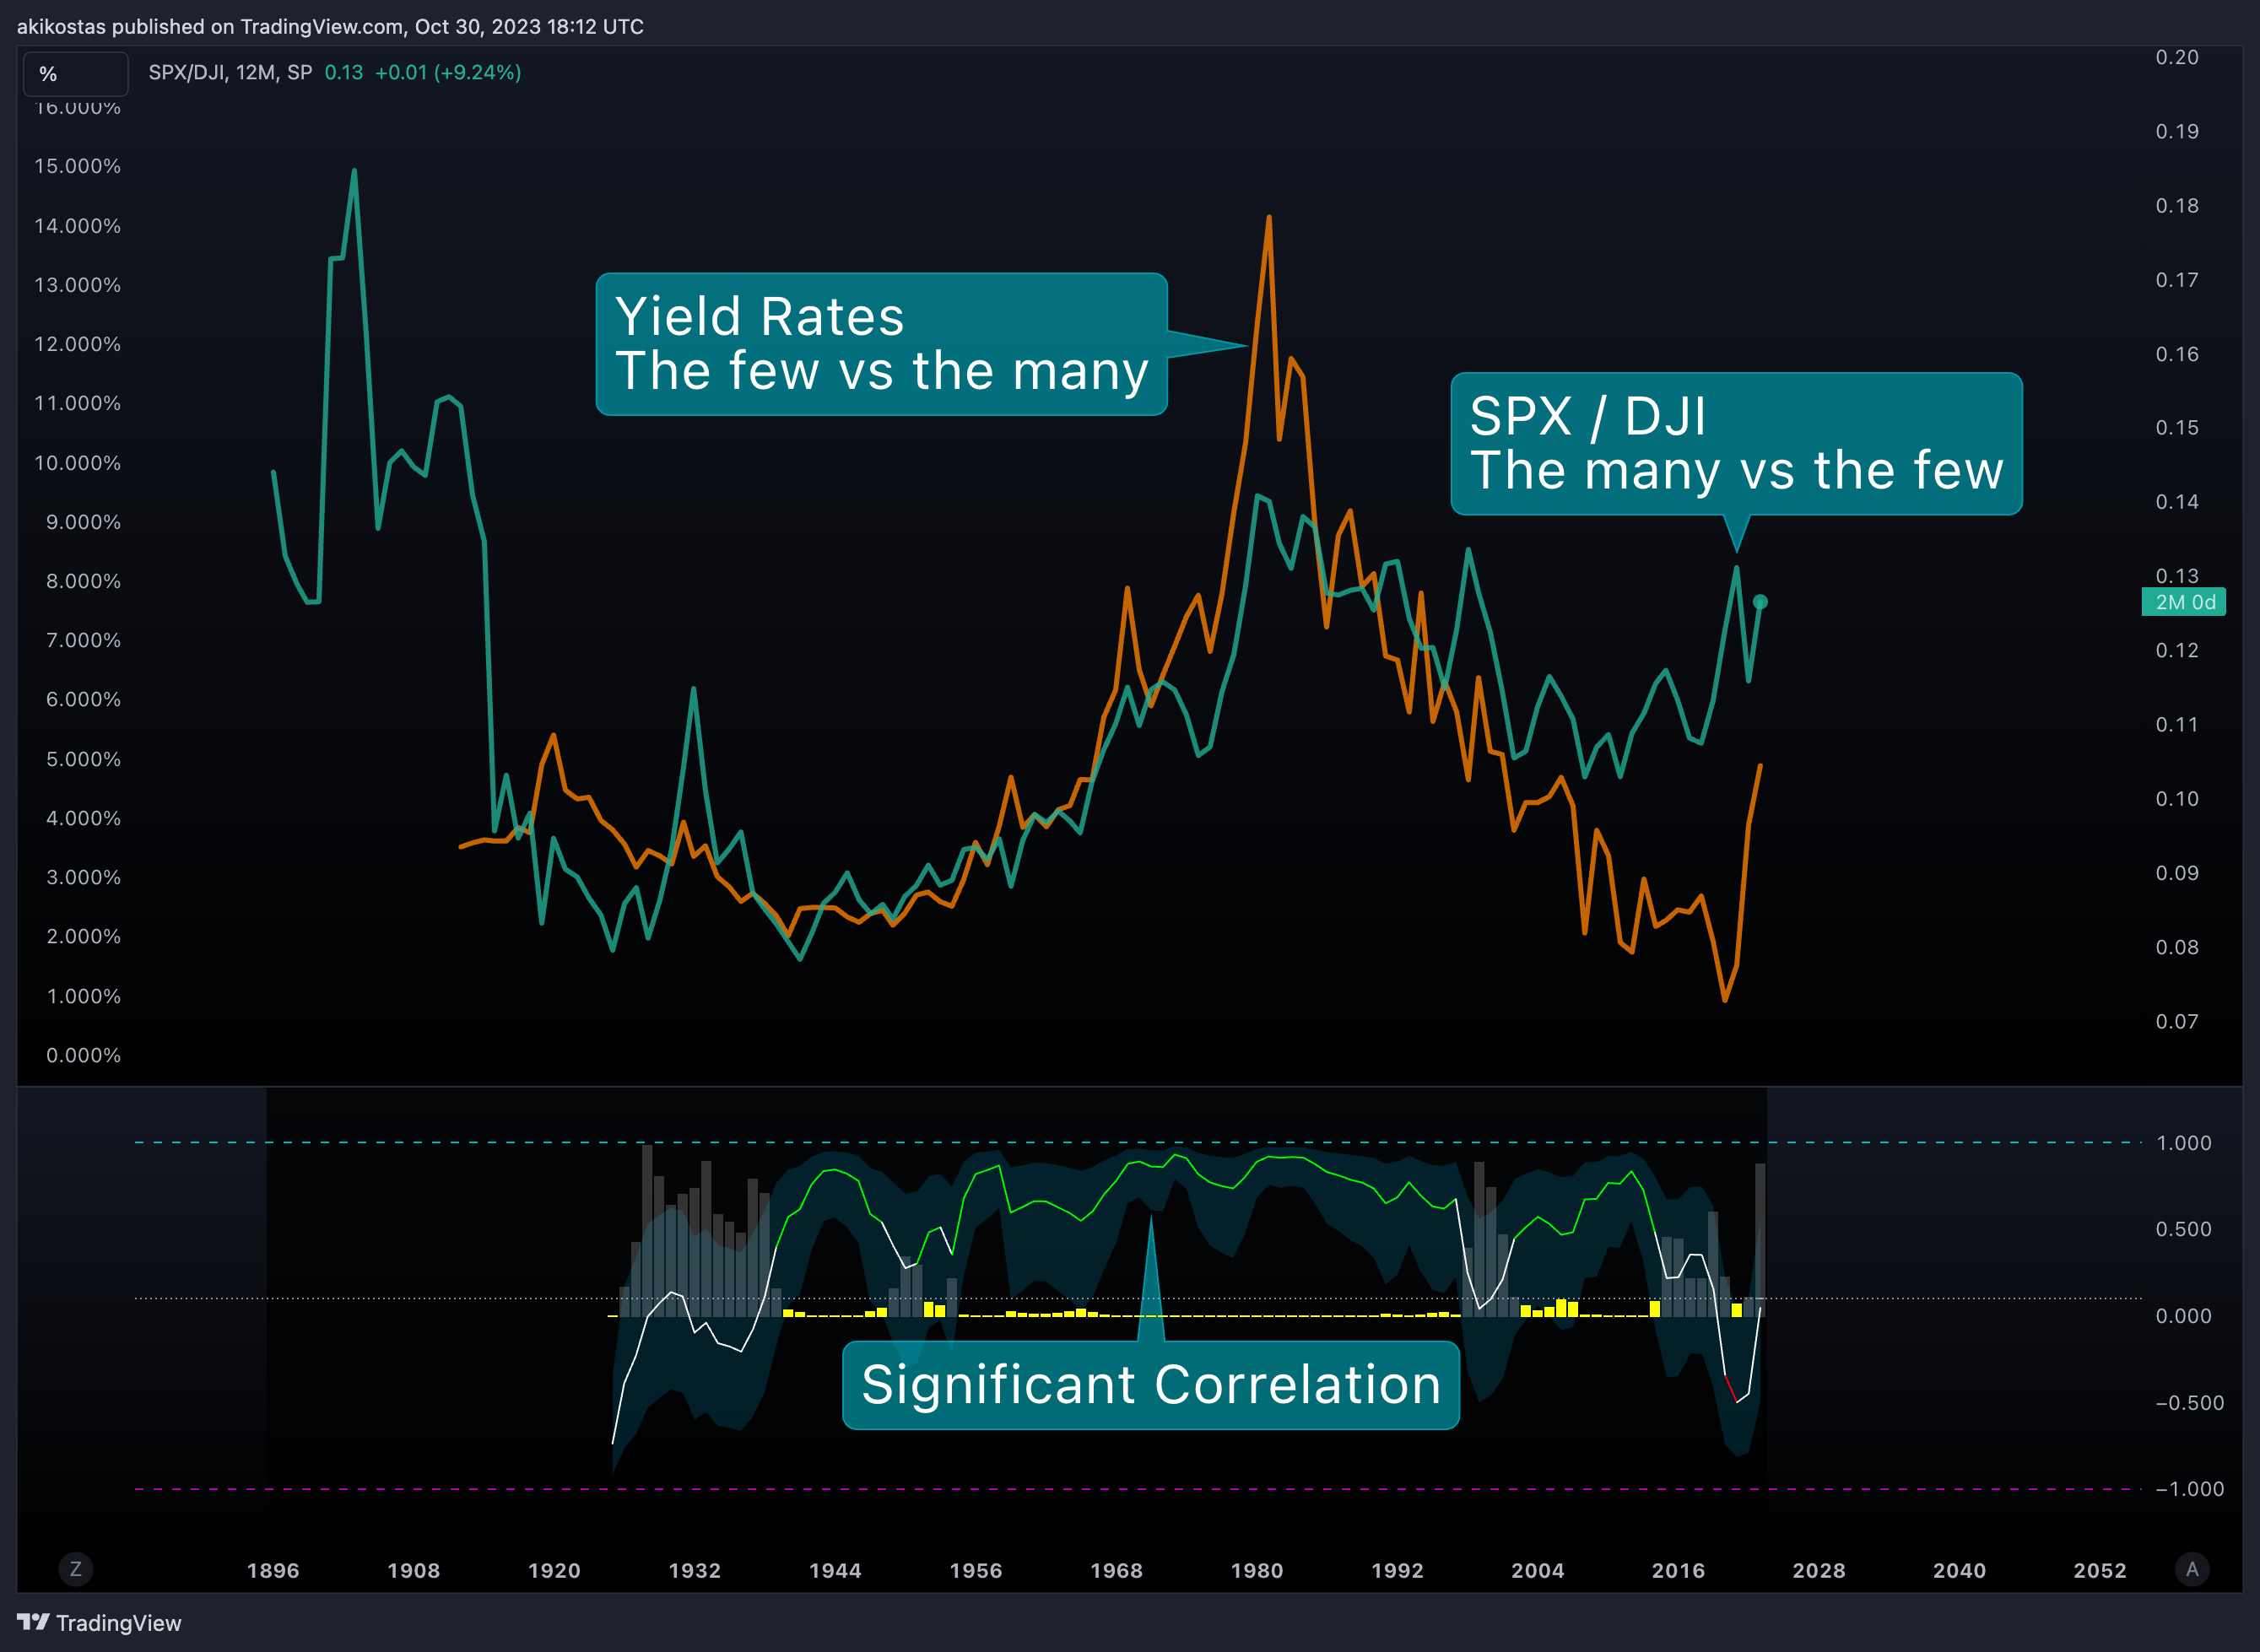Click the 13.000% left axis label
Screen dimensions: 2260x1652
[x=78, y=285]
